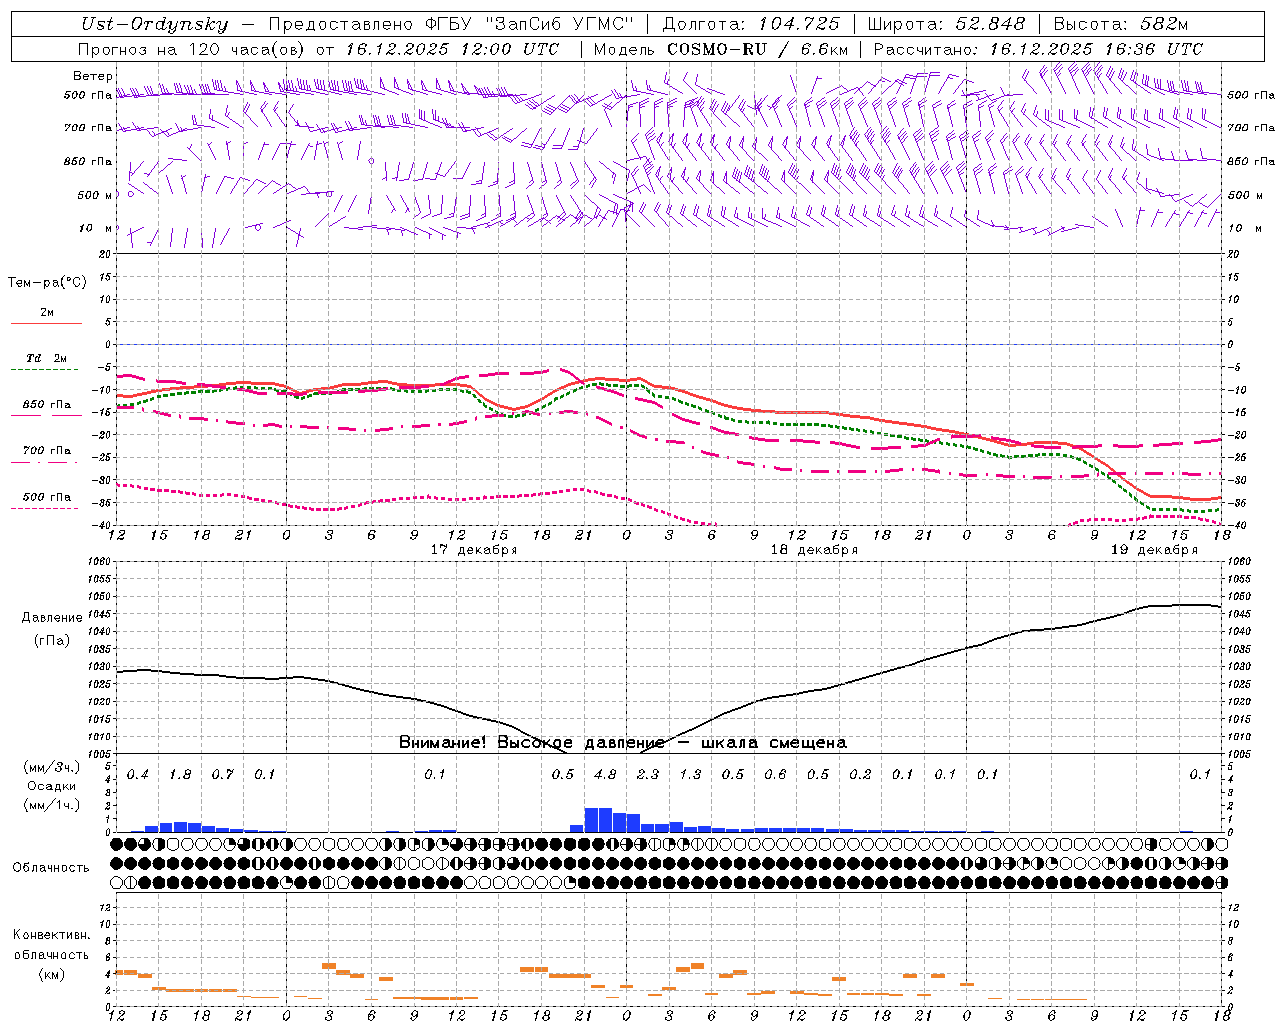Viewport: 1280px width, 1024px height.
Task: Click the 'Предоставлено ФГБУ "ЗапСиб УГМС"' credit
Action: tap(451, 25)
